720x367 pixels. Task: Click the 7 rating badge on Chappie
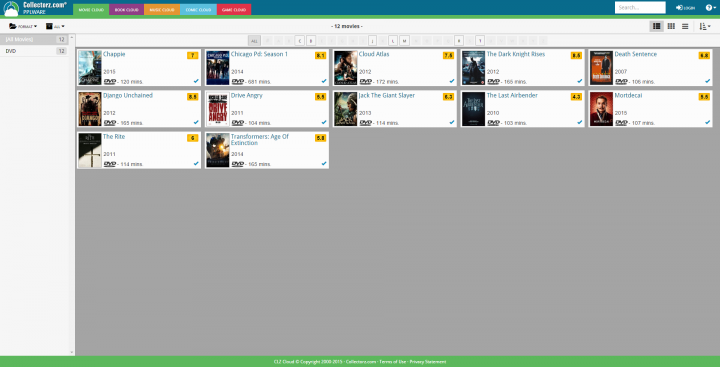coord(192,56)
